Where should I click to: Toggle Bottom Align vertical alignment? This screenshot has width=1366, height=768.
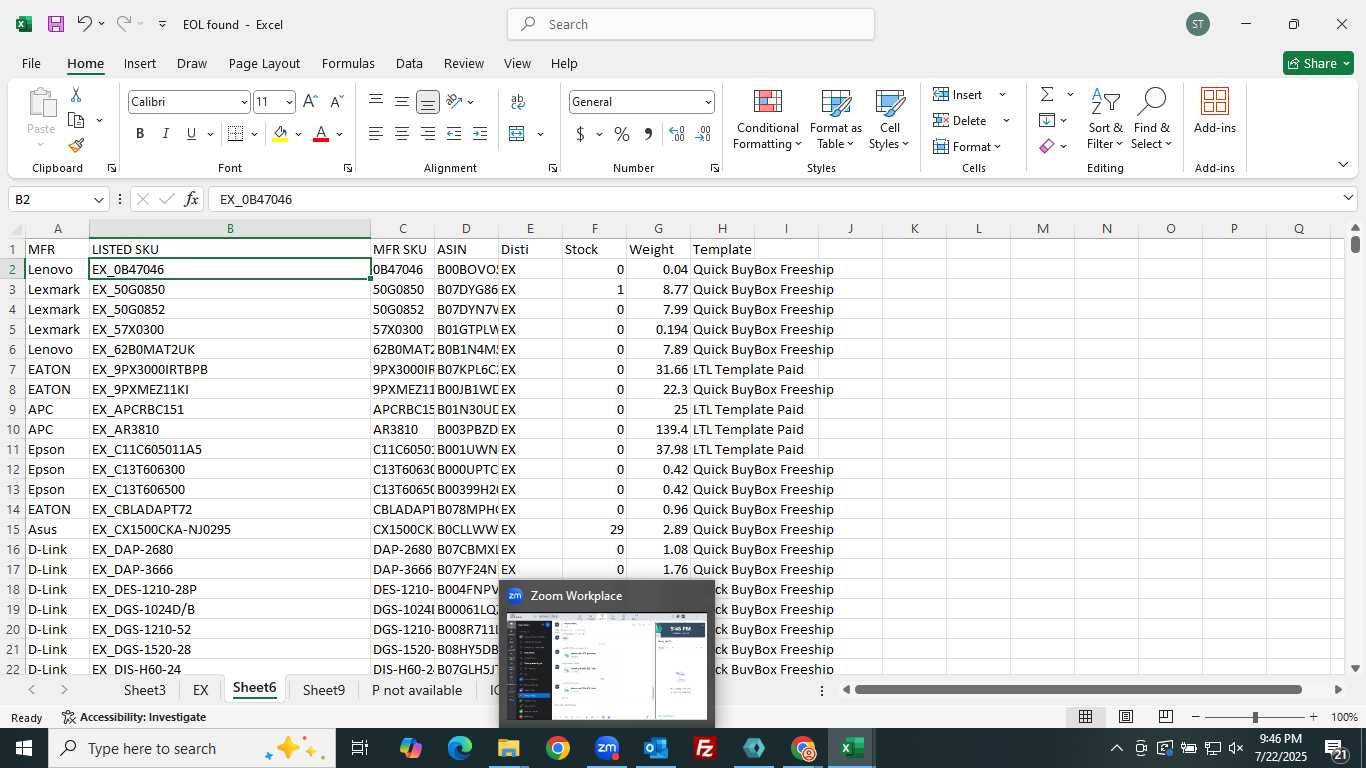coord(428,102)
